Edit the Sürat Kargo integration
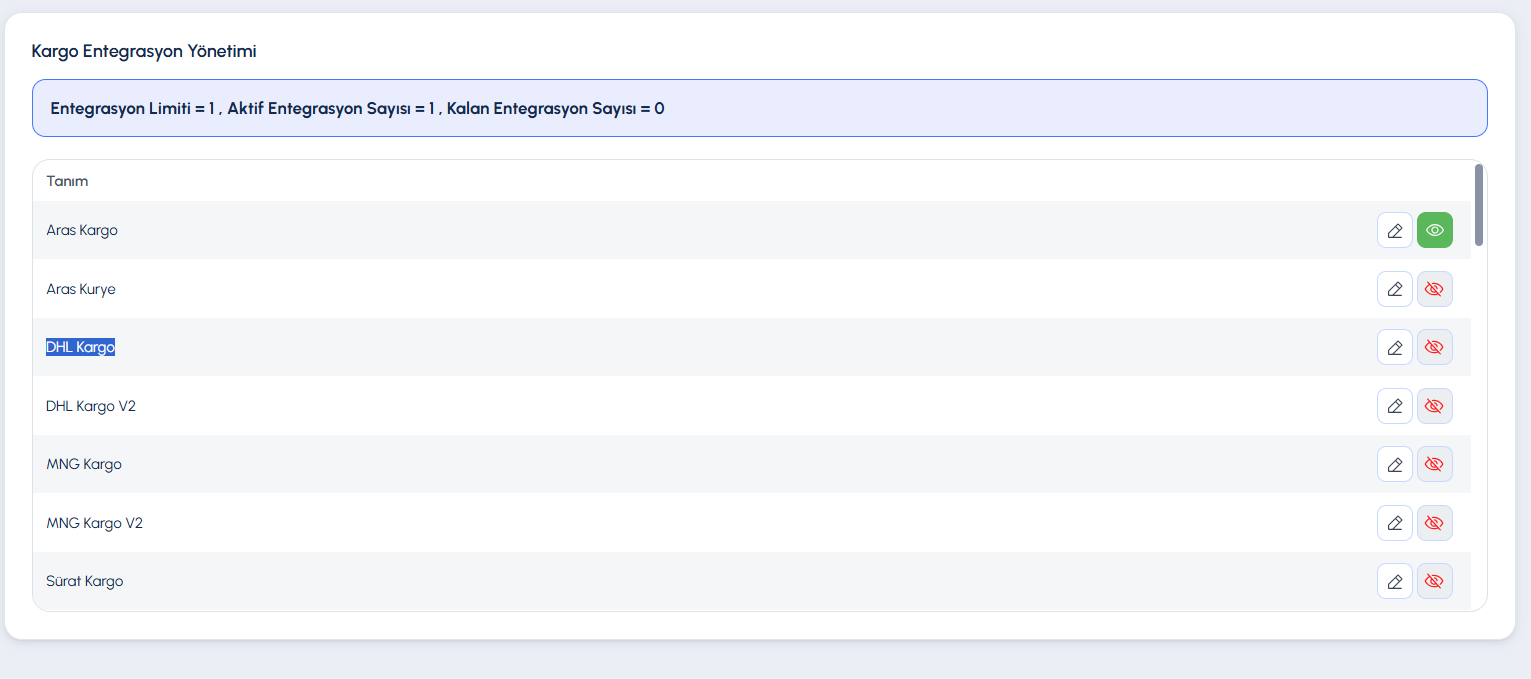The width and height of the screenshot is (1531, 679). tap(1395, 581)
